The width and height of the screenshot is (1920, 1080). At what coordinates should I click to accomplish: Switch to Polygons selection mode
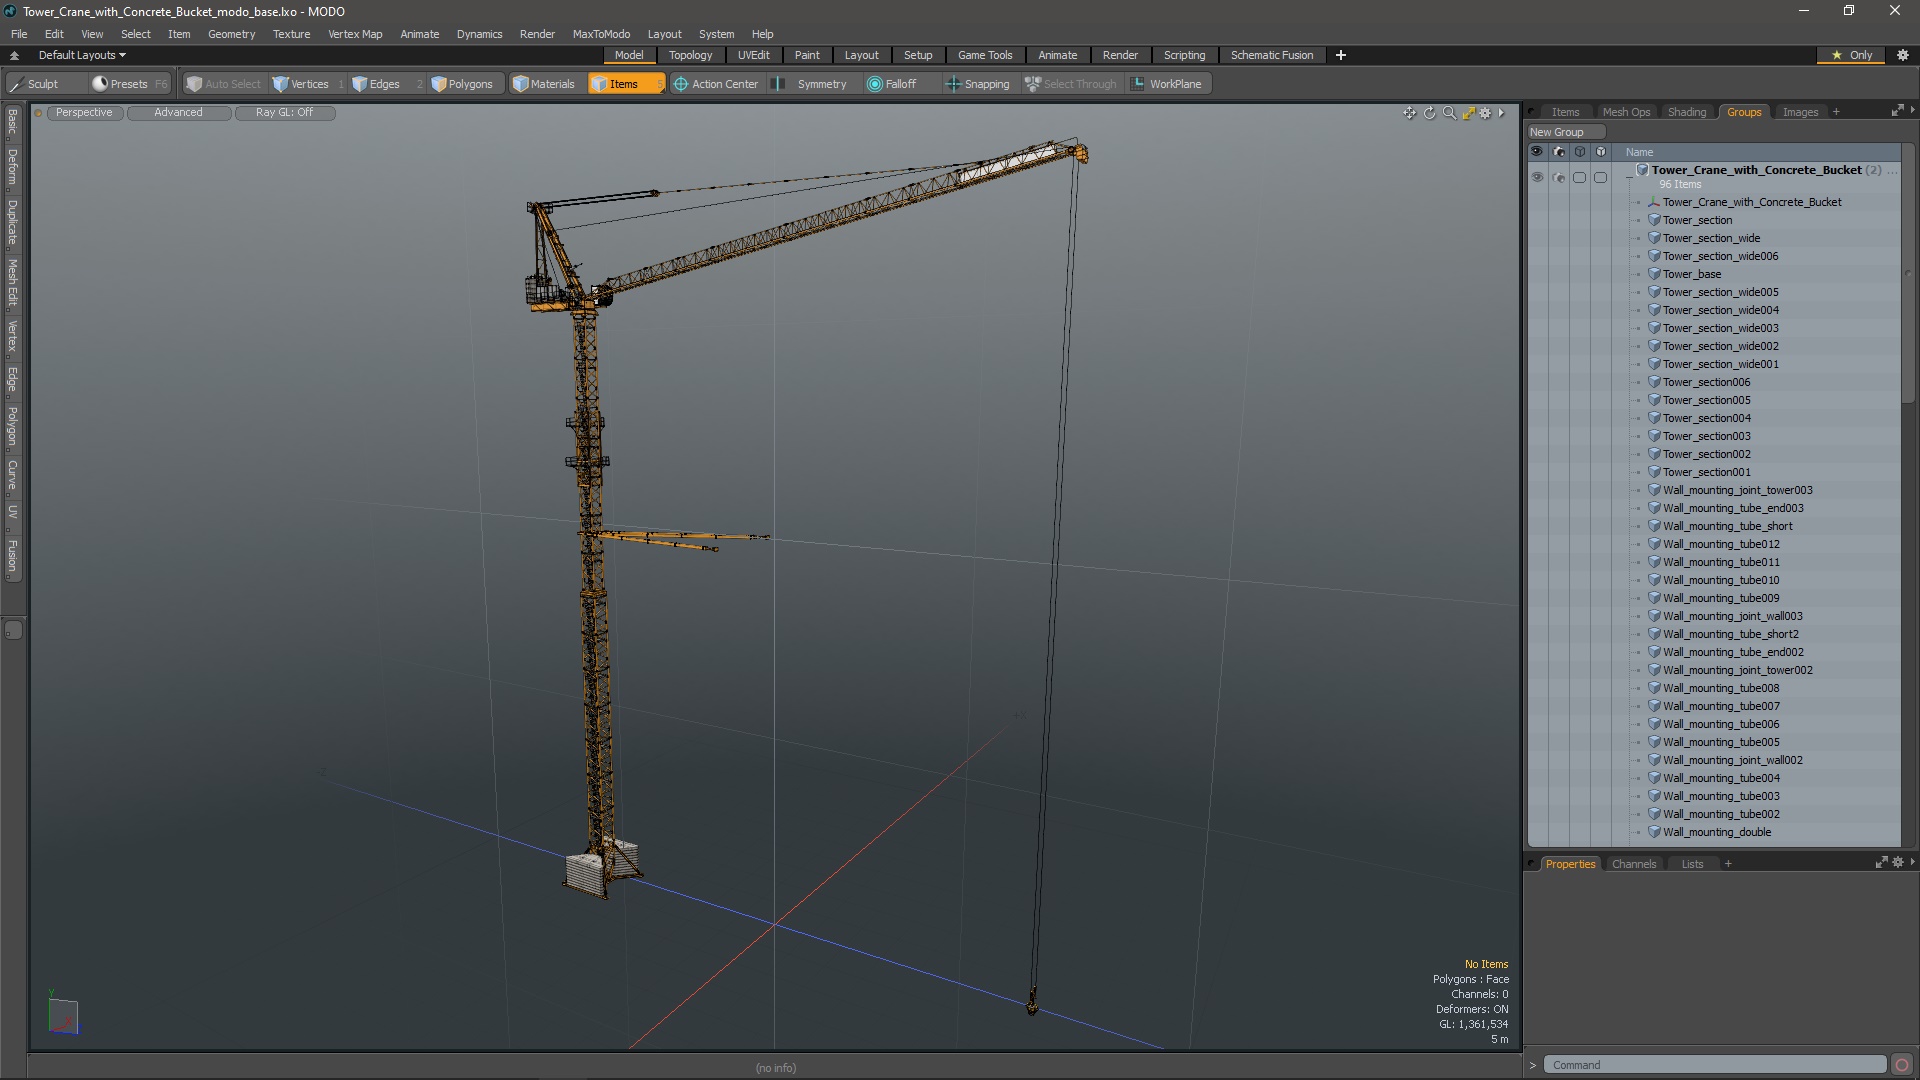click(462, 84)
